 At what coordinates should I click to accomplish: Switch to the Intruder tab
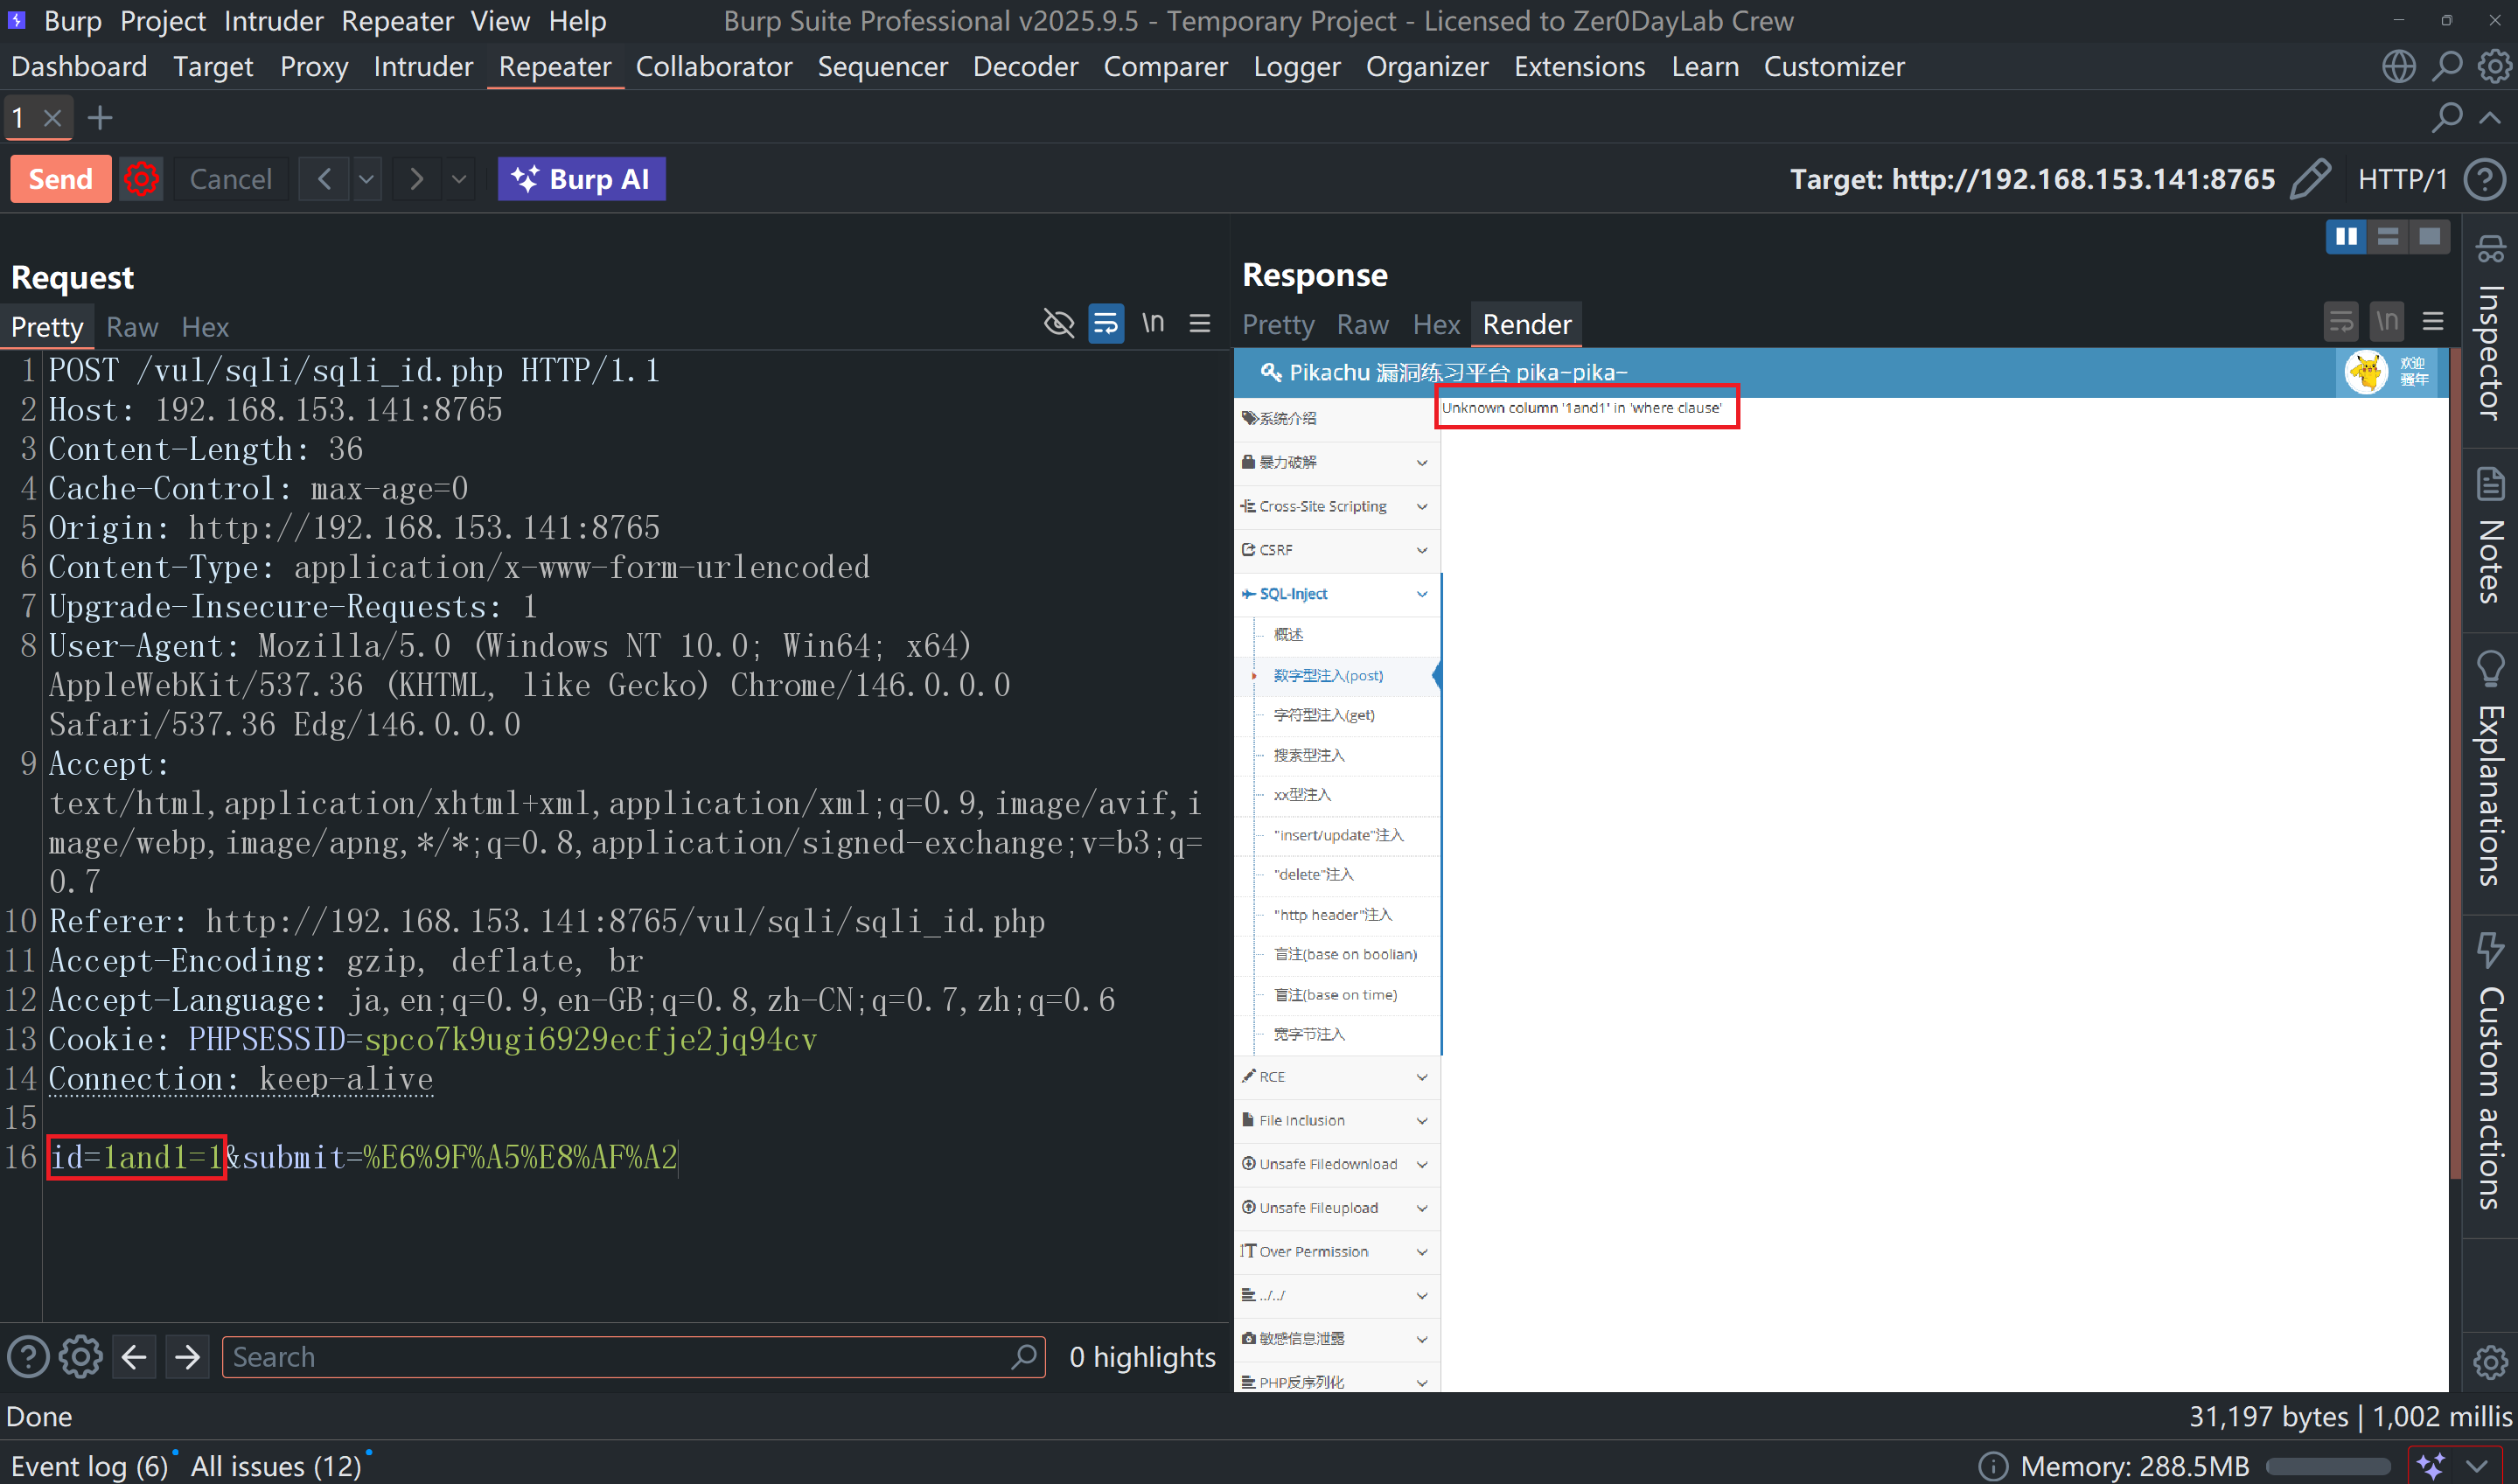423,67
